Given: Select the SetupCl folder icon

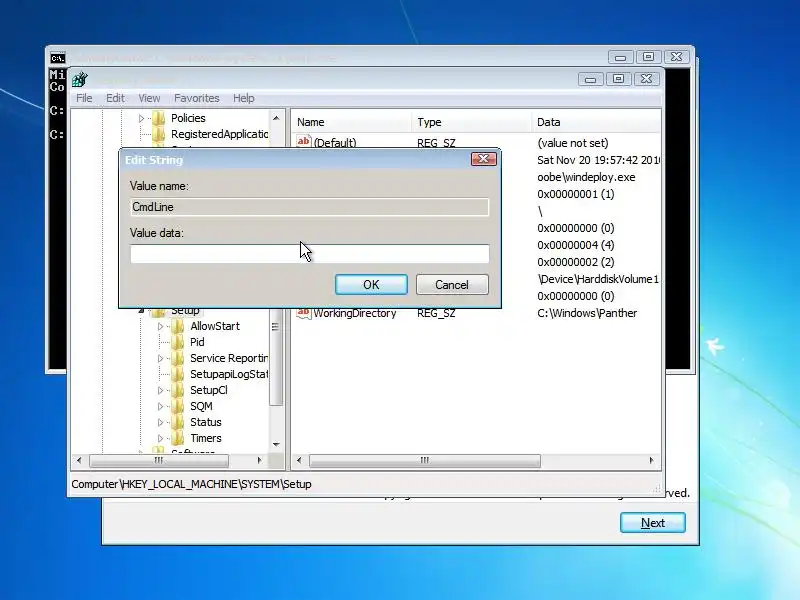Looking at the screenshot, I should [x=178, y=390].
